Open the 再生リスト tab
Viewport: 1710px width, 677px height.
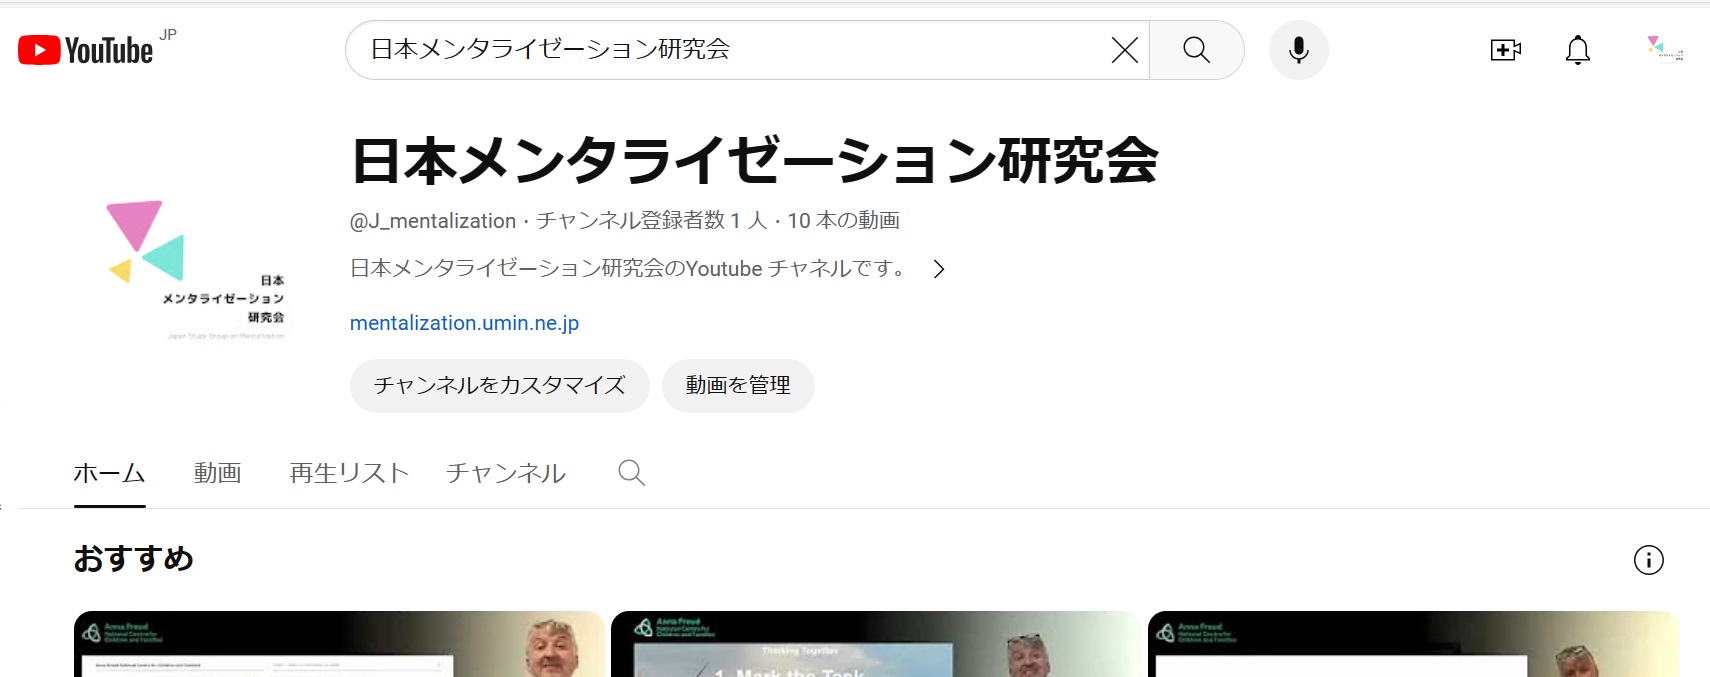pyautogui.click(x=349, y=473)
